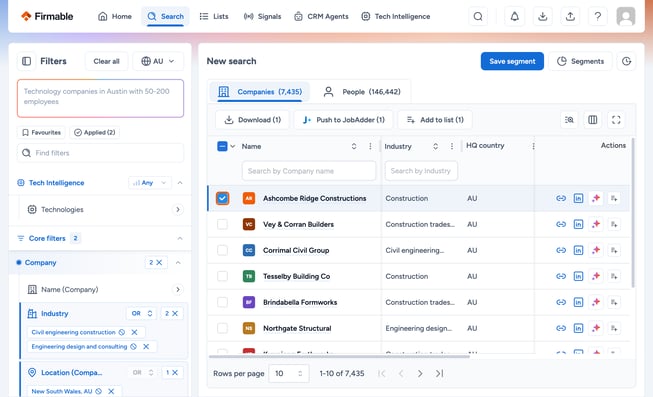The image size is (653, 397).
Task: Toggle the Applied (2) filters chip
Action: (x=95, y=132)
